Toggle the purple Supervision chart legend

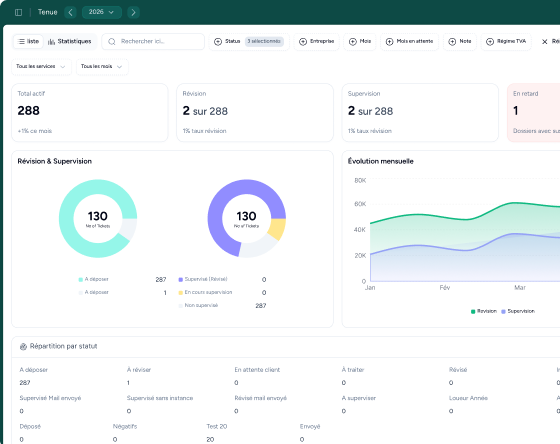click(x=518, y=311)
